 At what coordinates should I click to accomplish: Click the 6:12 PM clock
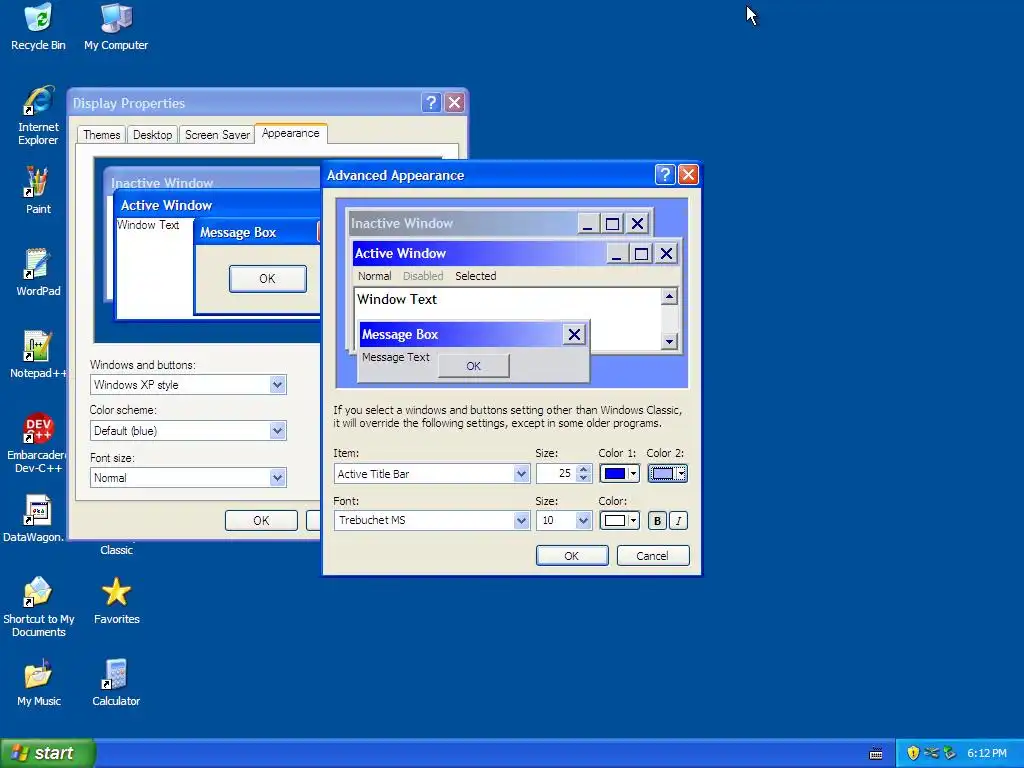[x=987, y=753]
